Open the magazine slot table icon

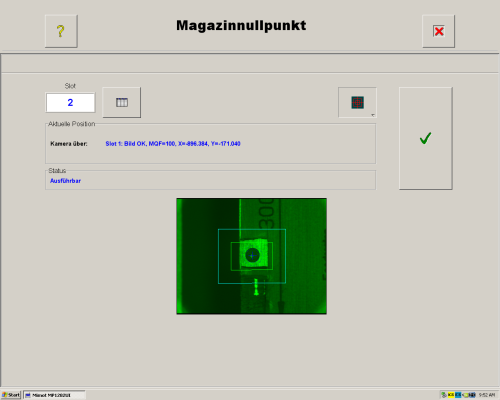tap(122, 102)
